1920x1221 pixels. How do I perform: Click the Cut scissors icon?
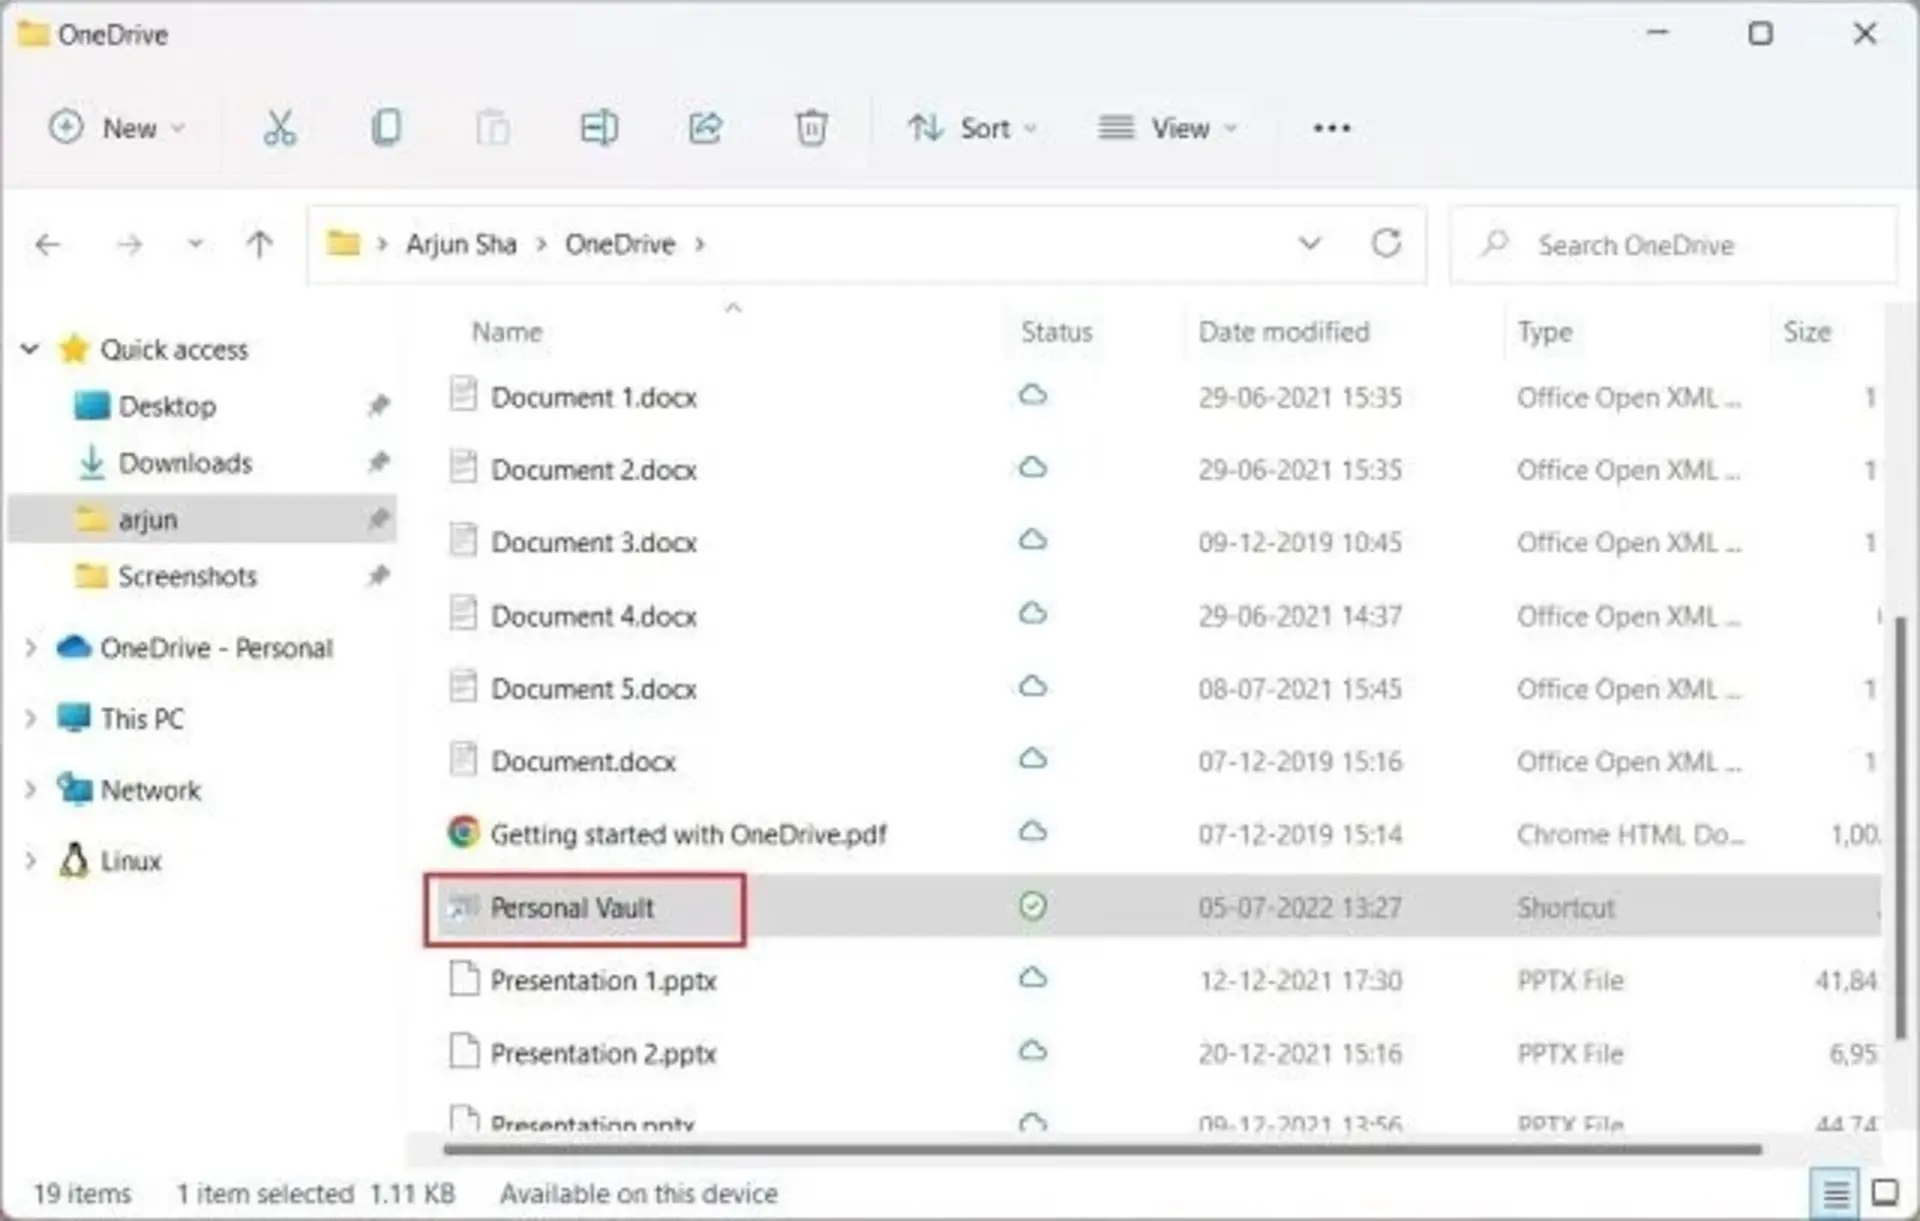279,128
